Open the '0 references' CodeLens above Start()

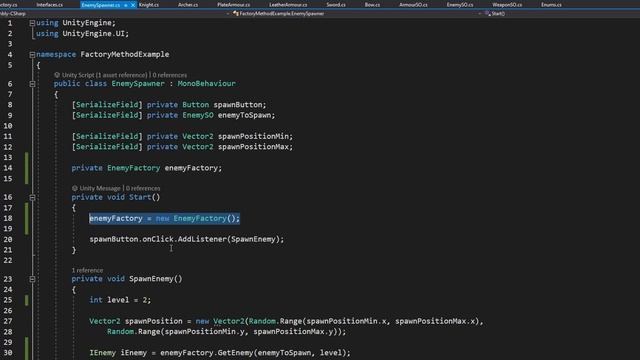pyautogui.click(x=143, y=188)
